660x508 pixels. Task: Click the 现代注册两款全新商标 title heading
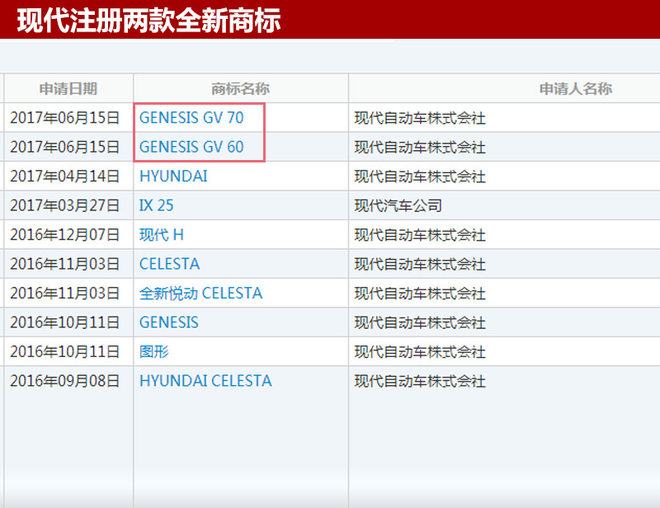(149, 20)
